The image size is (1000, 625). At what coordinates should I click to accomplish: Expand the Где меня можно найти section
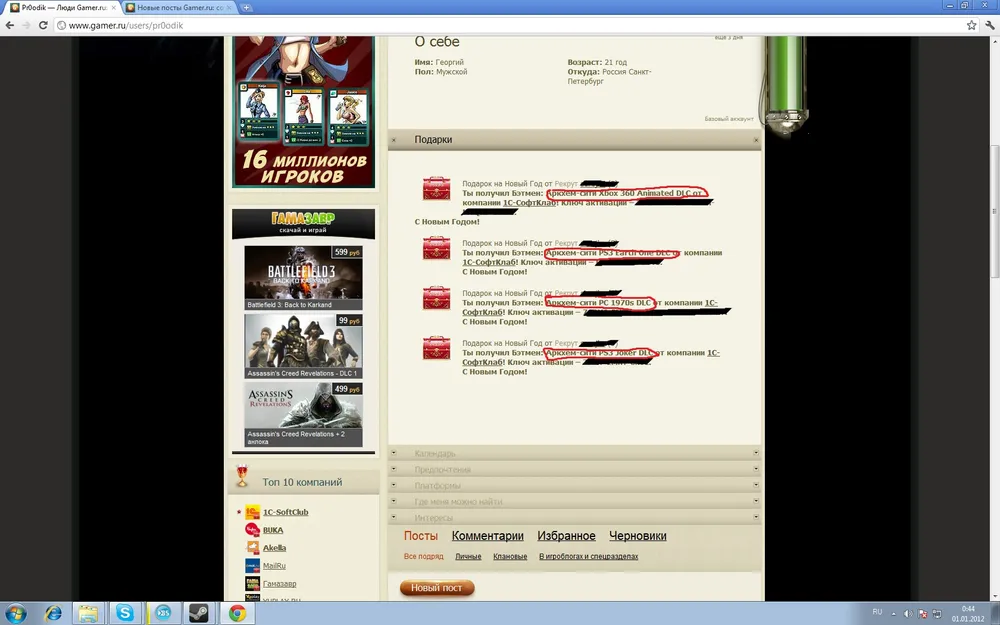(458, 501)
